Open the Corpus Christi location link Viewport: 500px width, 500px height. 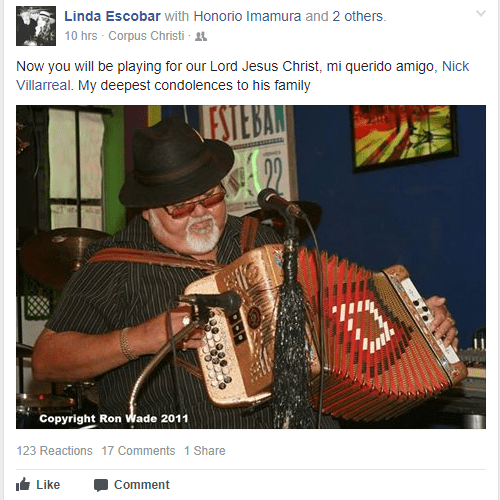146,36
